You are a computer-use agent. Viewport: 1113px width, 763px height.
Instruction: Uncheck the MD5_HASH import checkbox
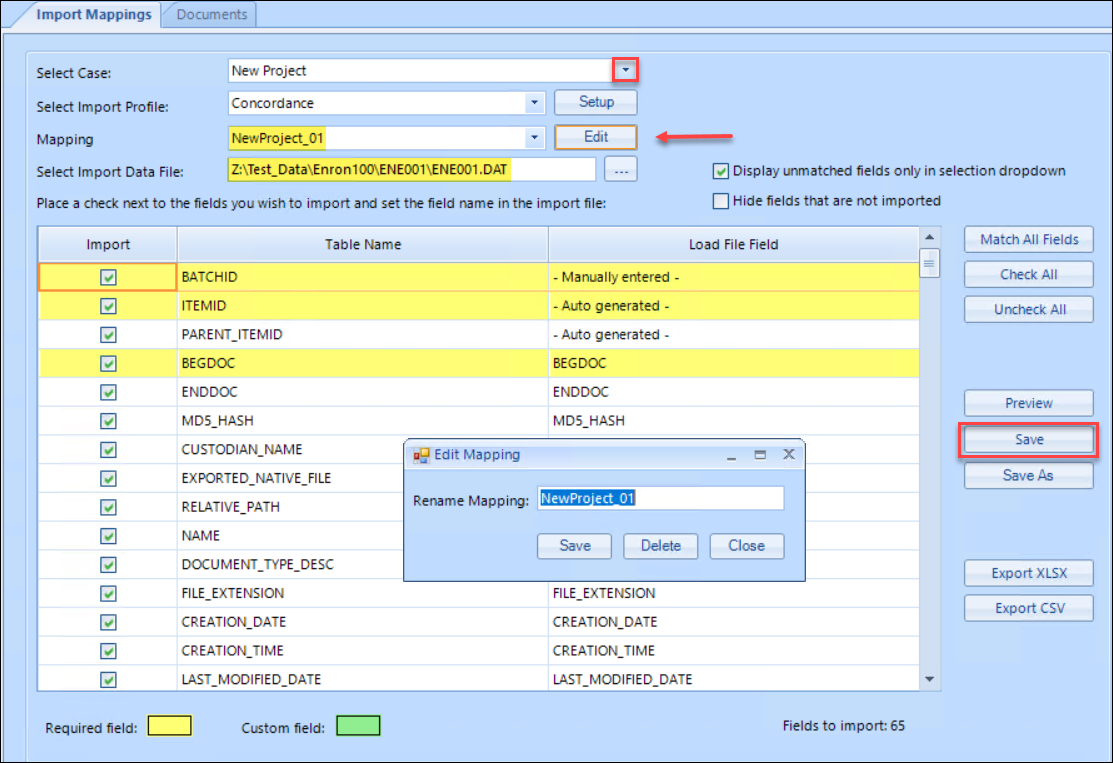[107, 421]
